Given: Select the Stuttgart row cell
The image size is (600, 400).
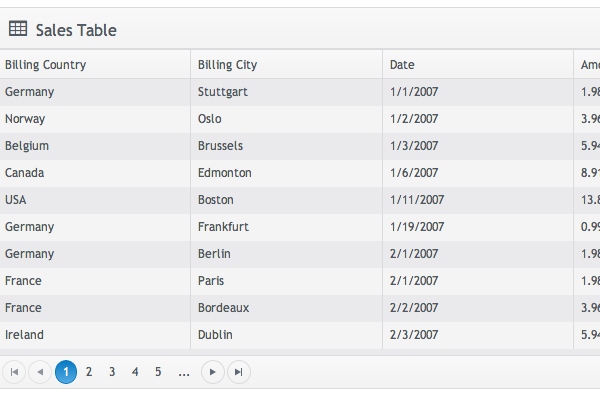Looking at the screenshot, I should click(222, 92).
